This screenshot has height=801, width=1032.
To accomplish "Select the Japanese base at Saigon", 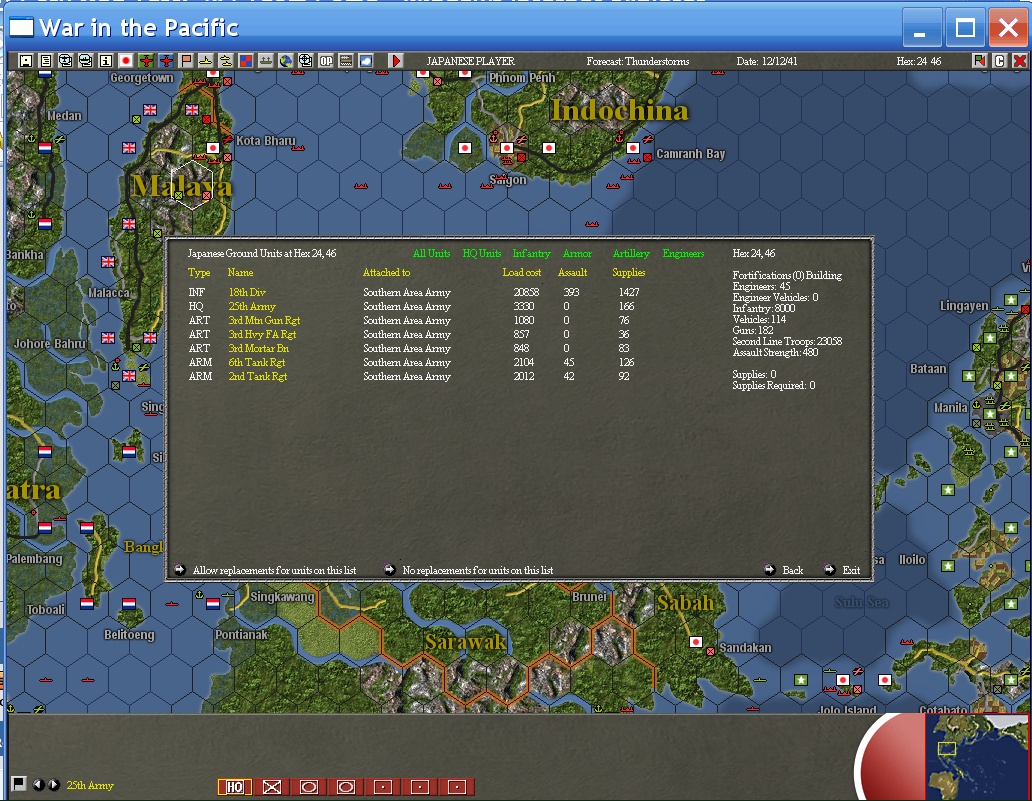I will 507,148.
